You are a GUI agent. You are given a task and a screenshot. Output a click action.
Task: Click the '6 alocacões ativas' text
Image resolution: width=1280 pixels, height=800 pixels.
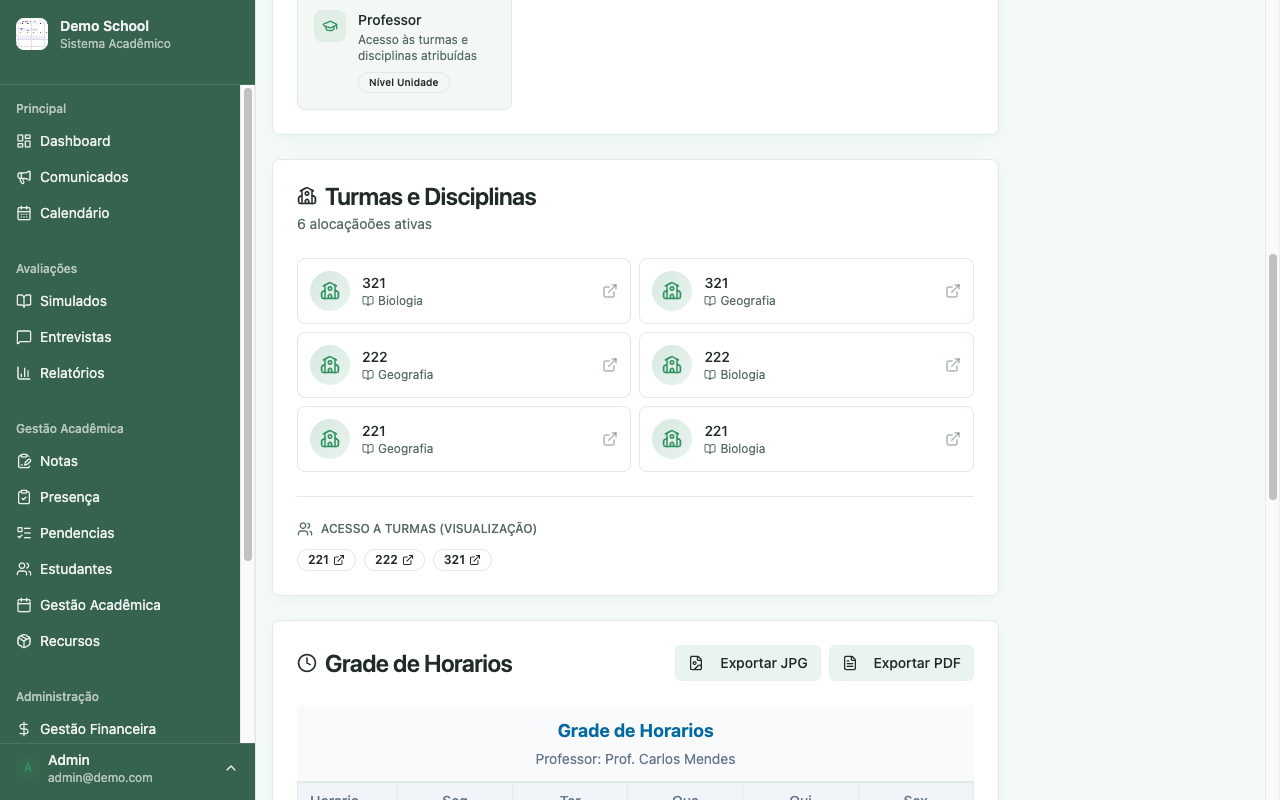coord(364,224)
